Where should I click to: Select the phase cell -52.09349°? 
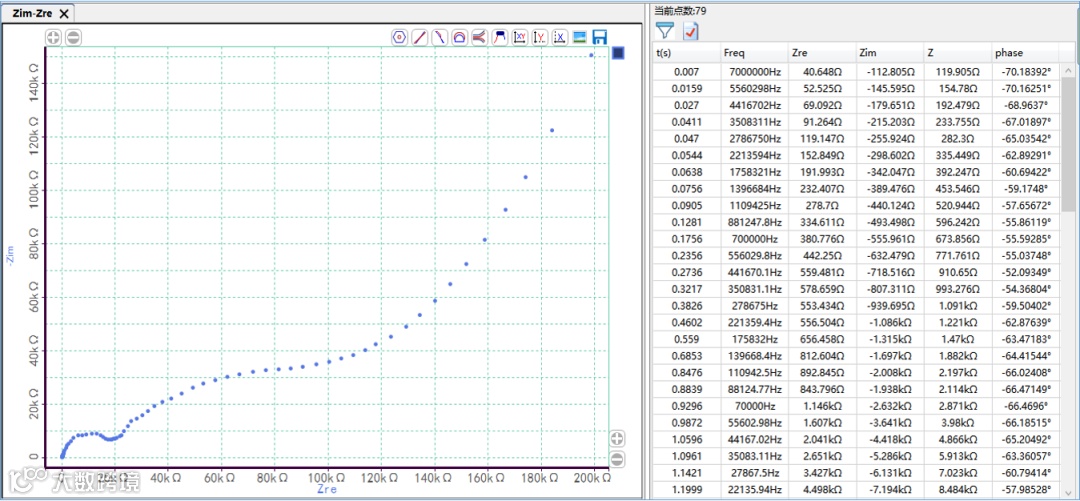(x=1024, y=272)
